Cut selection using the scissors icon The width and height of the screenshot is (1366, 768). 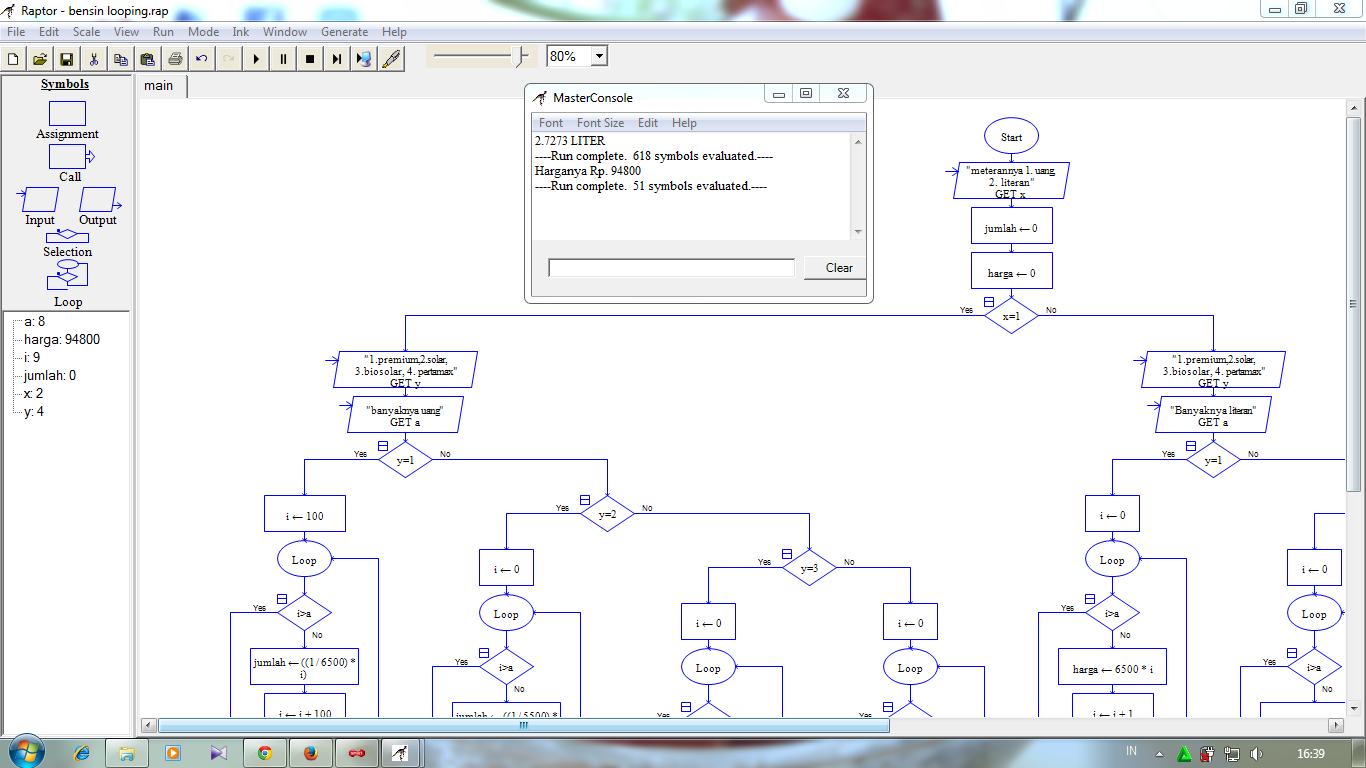pyautogui.click(x=94, y=59)
